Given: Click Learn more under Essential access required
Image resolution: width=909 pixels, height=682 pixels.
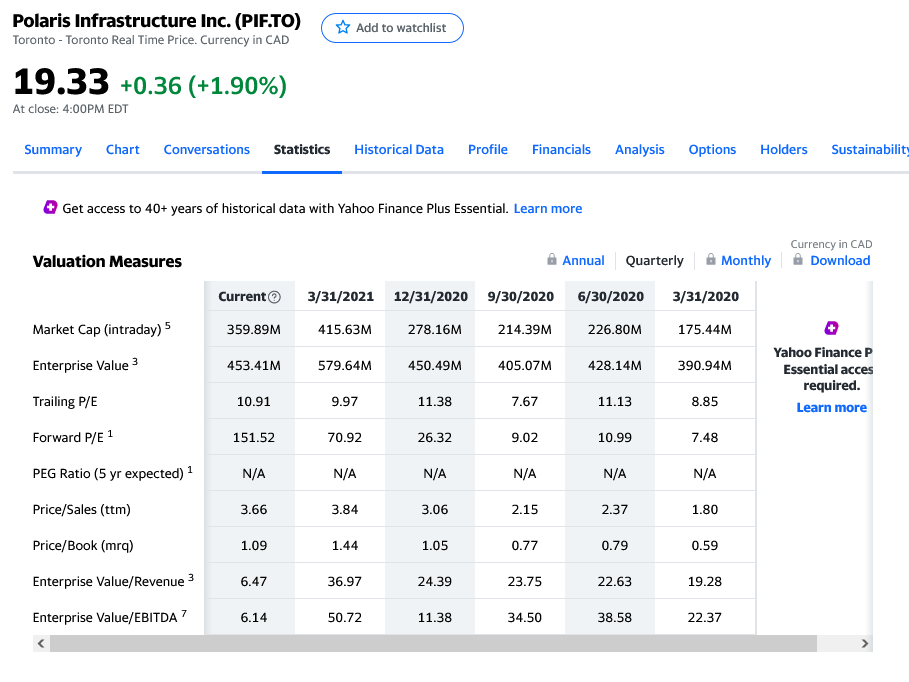Looking at the screenshot, I should [831, 408].
